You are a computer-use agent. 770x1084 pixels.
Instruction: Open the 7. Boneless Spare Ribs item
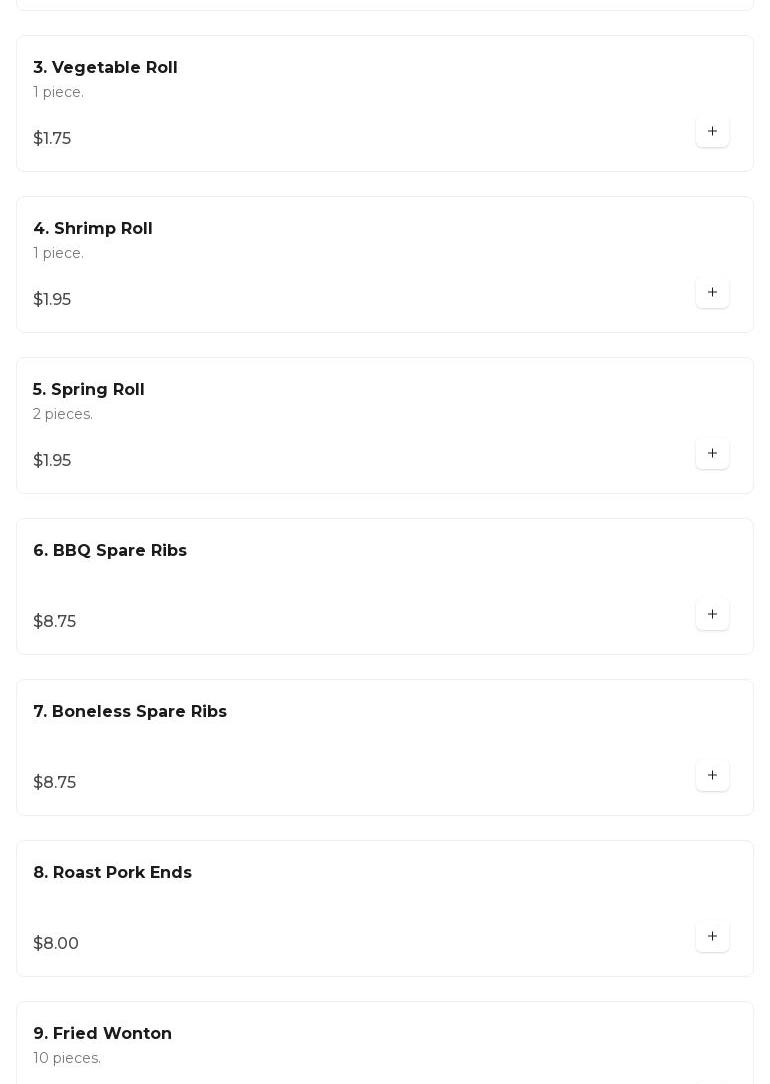(x=130, y=712)
